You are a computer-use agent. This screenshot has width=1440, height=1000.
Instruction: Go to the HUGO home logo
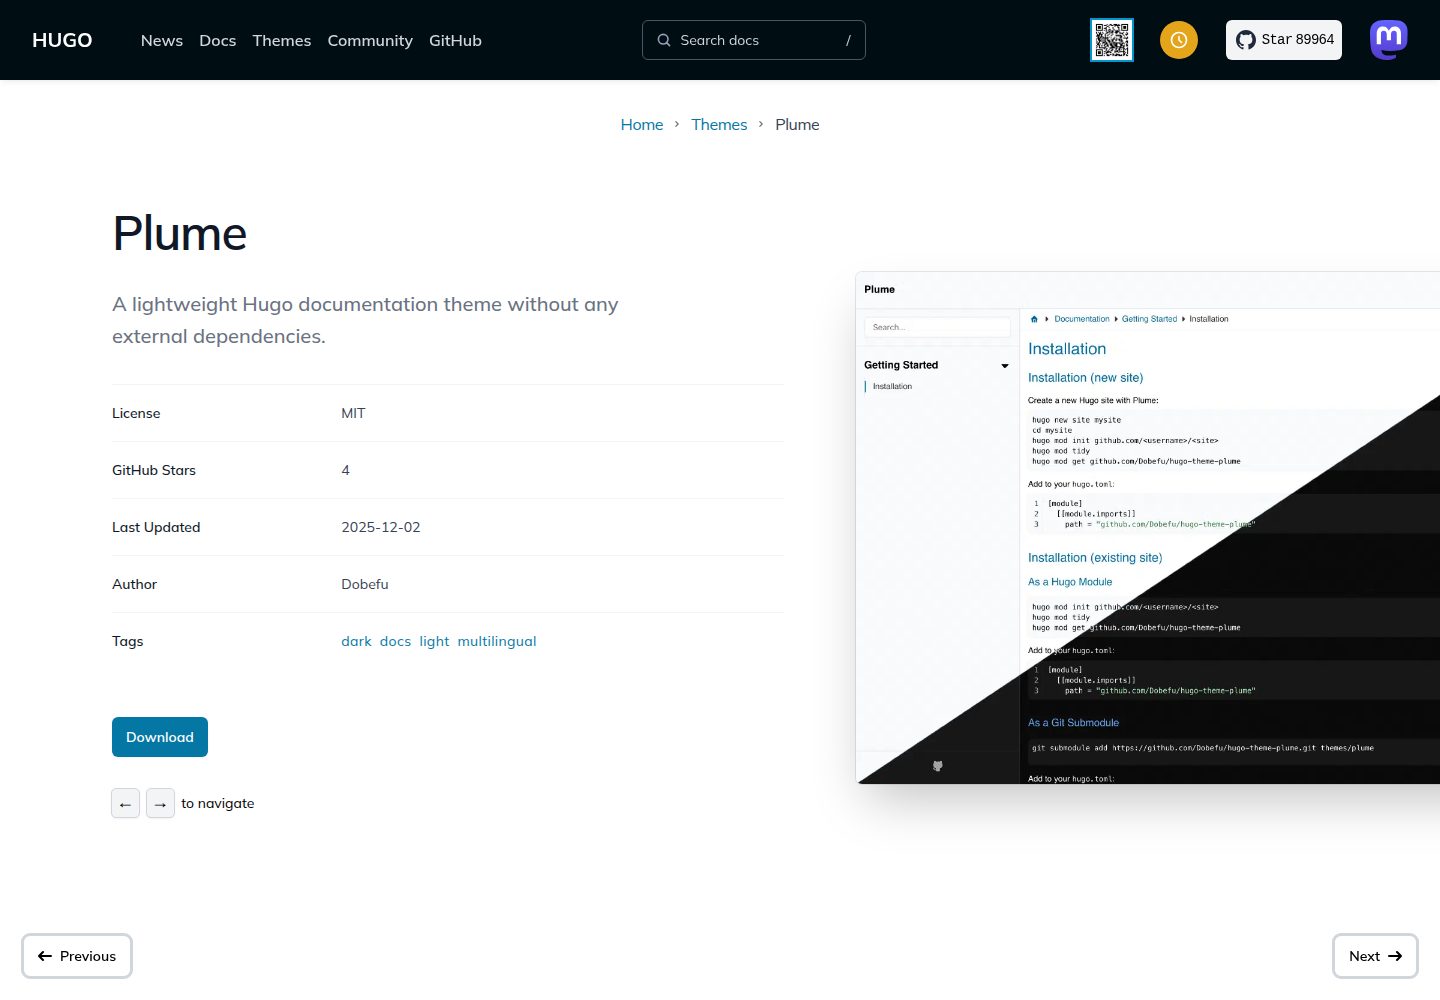pos(62,40)
